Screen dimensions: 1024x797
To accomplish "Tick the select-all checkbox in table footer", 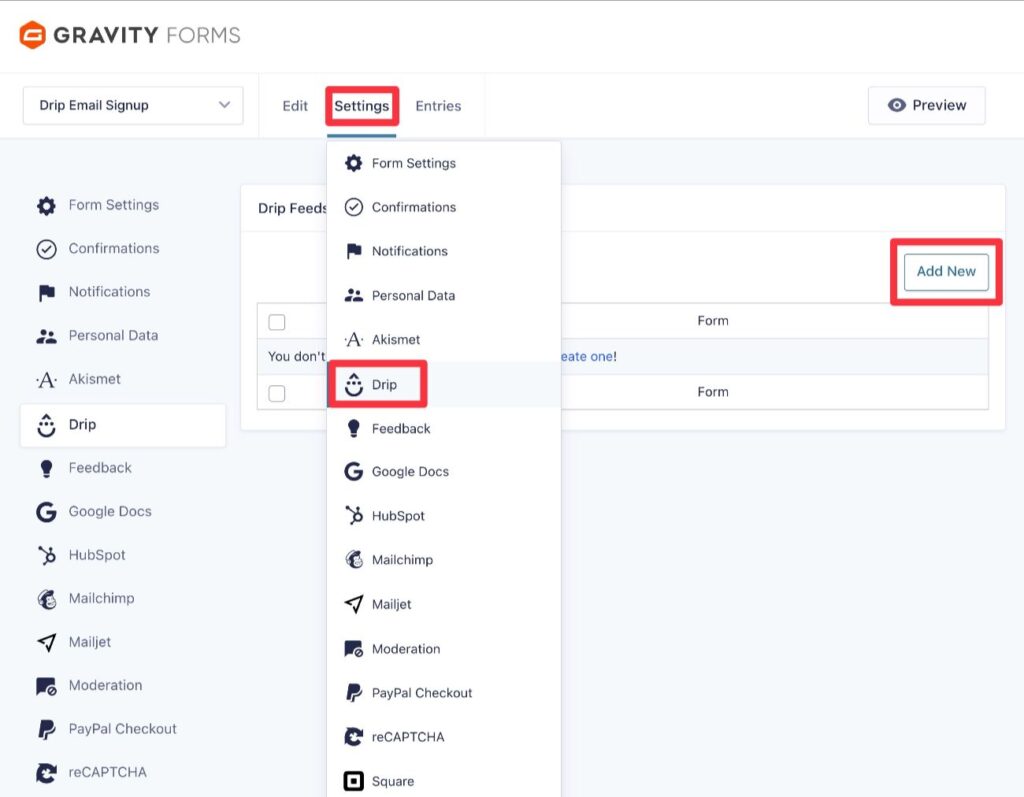I will pyautogui.click(x=277, y=393).
